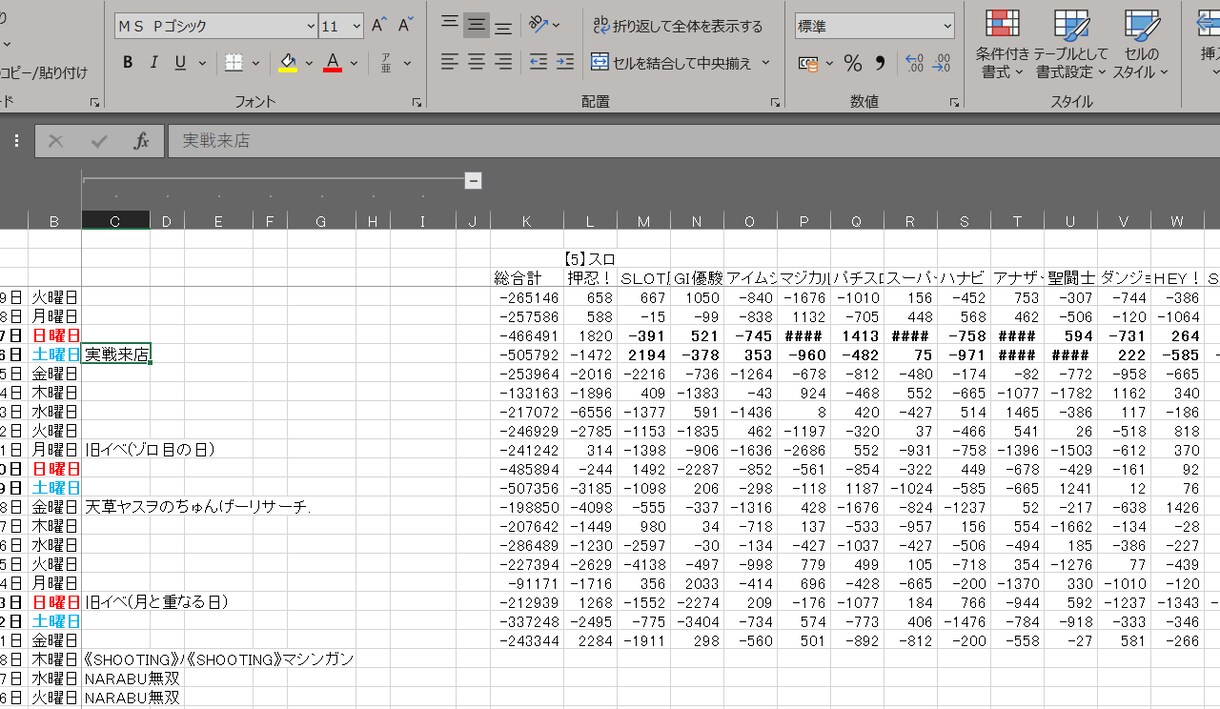Align text right
Image resolution: width=1220 pixels, height=709 pixels.
[503, 62]
